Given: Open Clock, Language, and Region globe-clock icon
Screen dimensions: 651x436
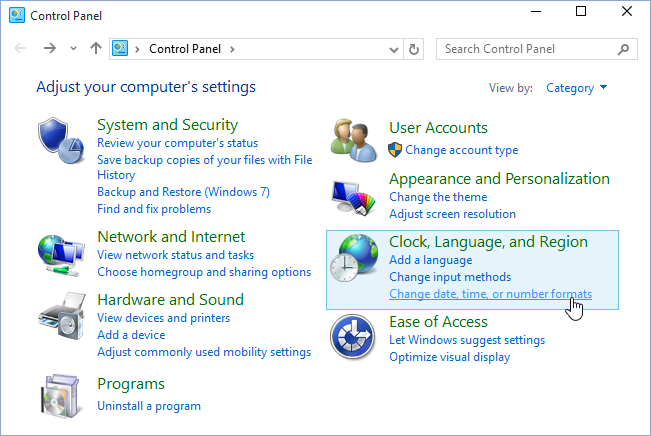Looking at the screenshot, I should [354, 258].
